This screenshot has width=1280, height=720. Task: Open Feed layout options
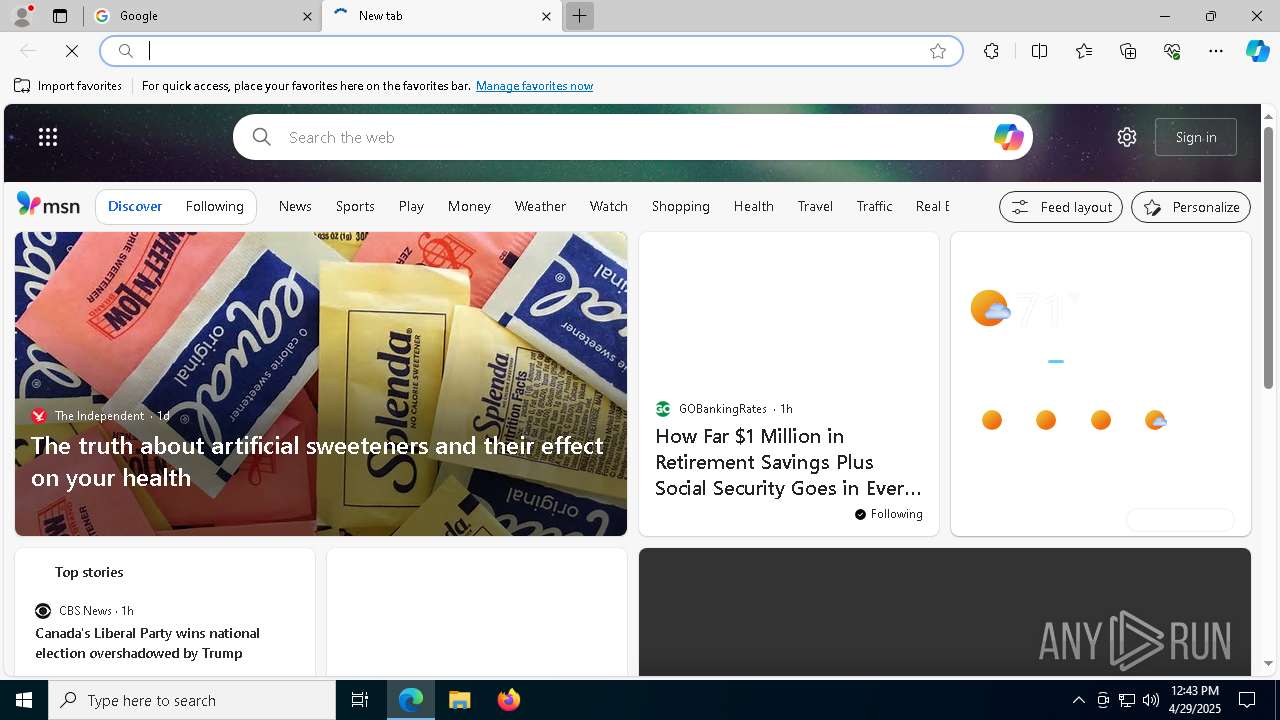pyautogui.click(x=1061, y=207)
